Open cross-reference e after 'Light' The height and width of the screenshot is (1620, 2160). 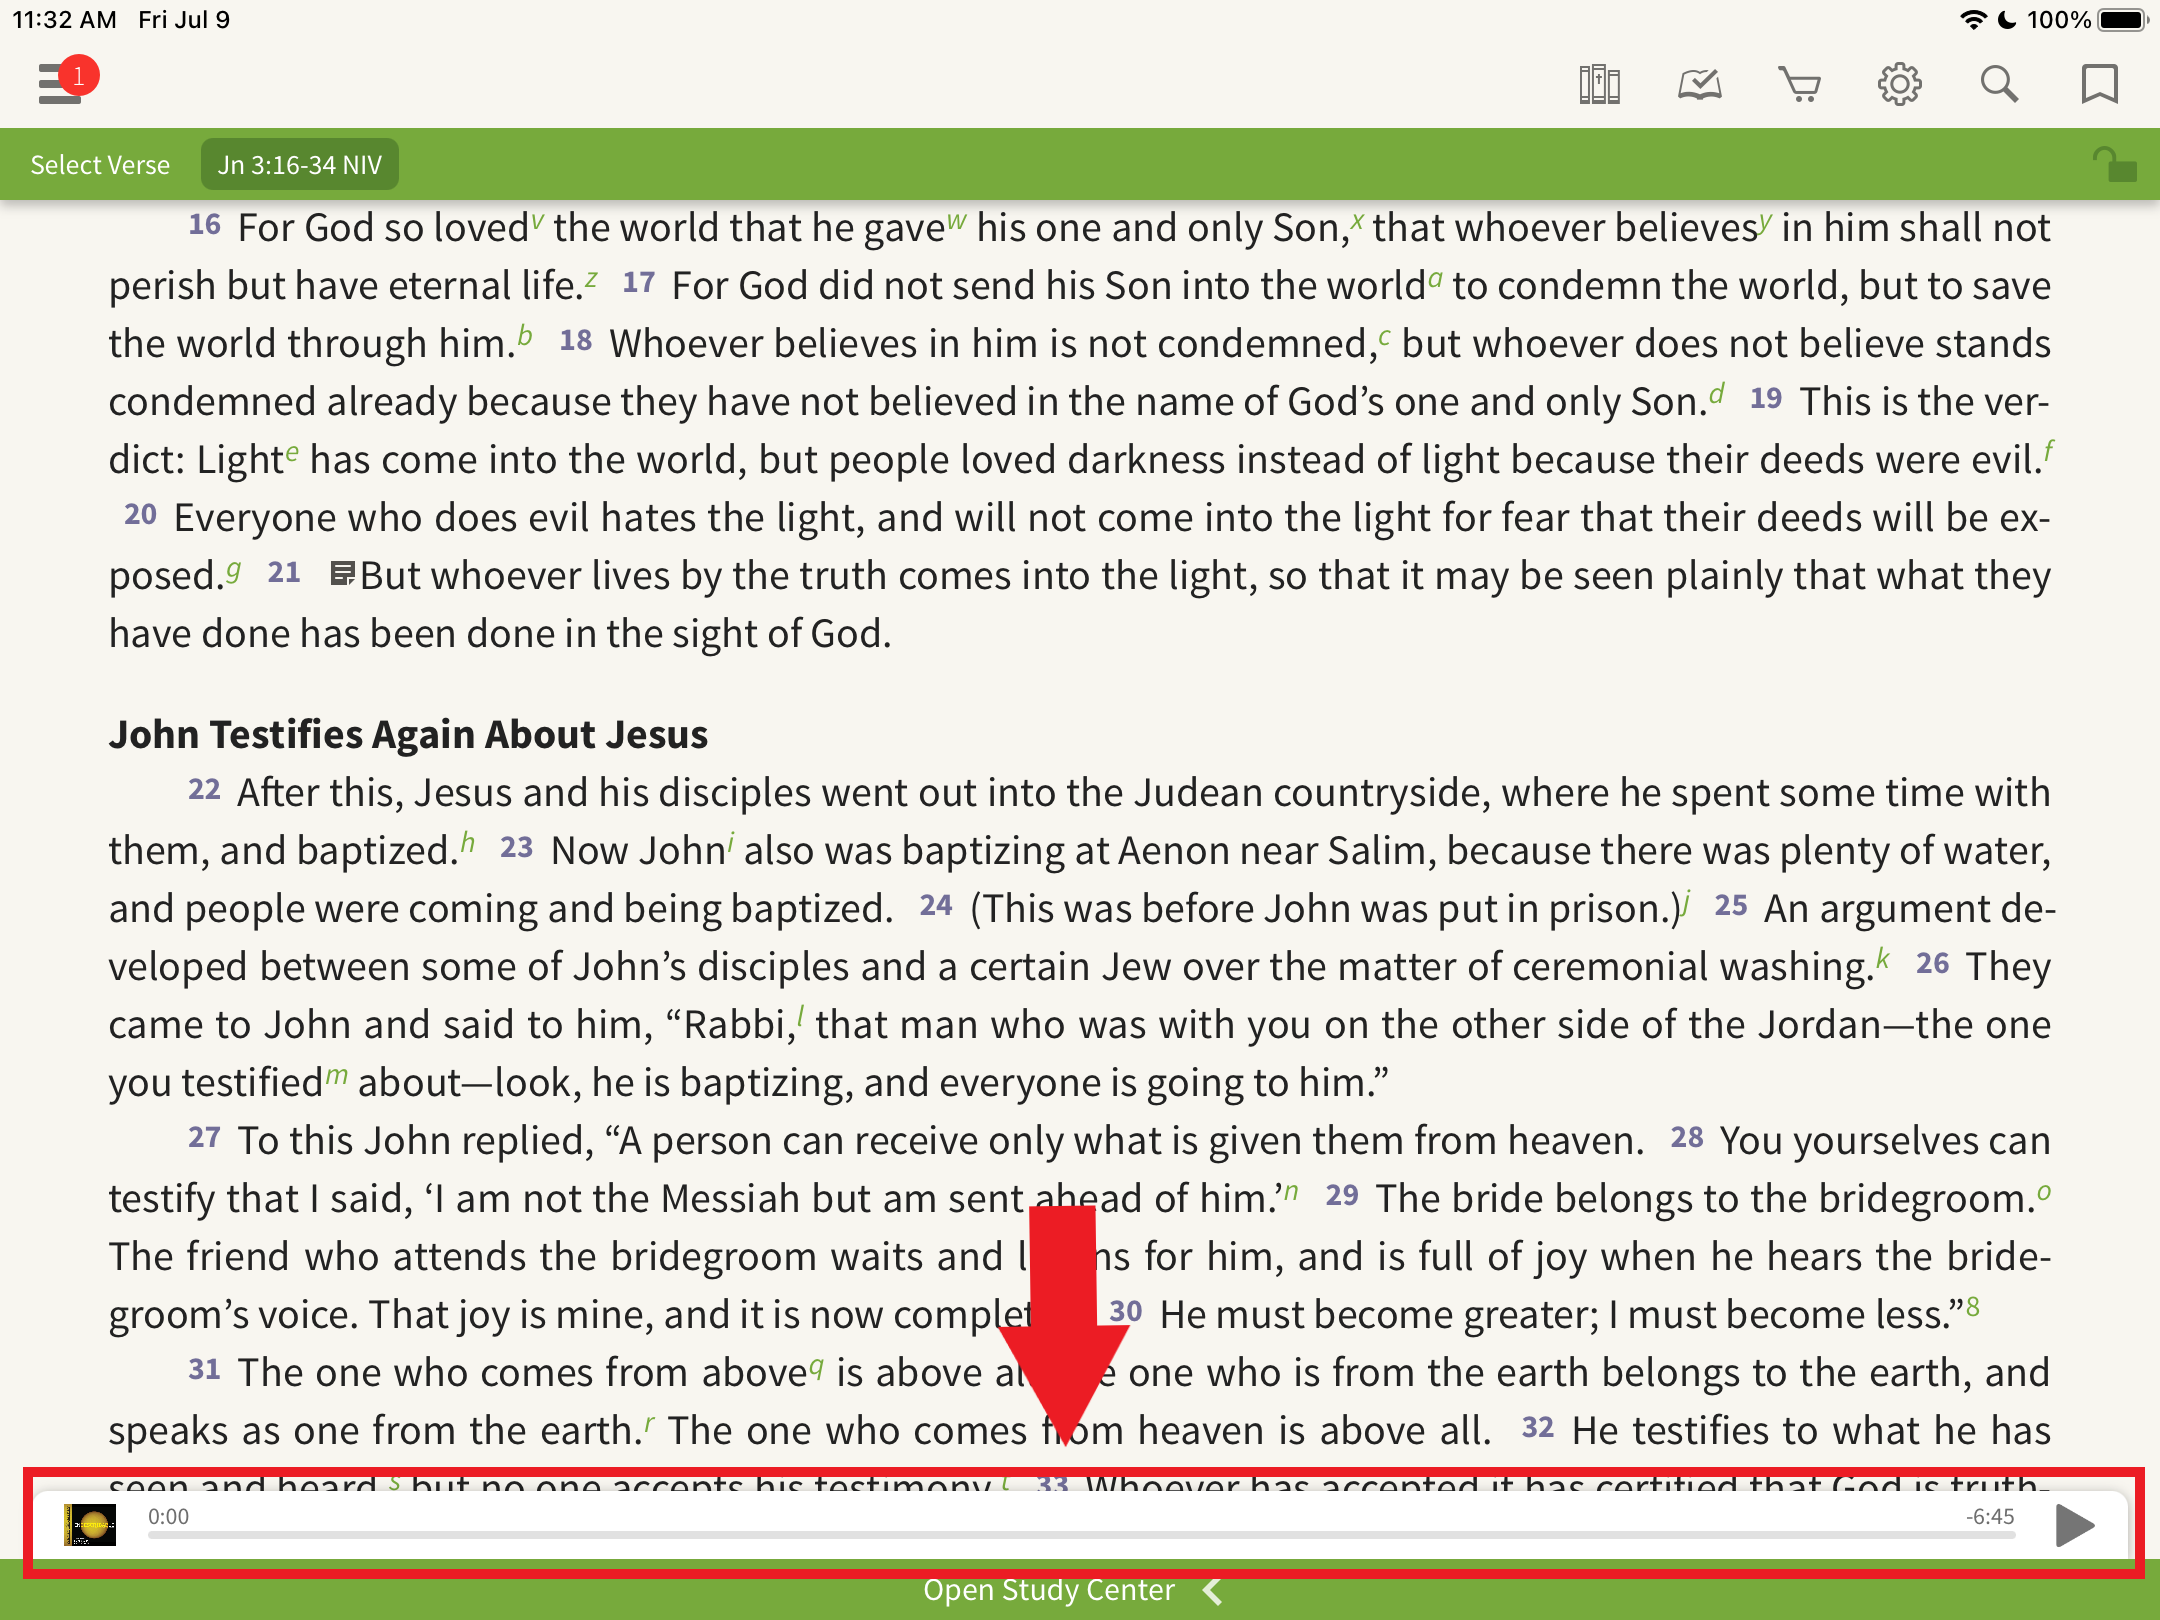[x=292, y=452]
